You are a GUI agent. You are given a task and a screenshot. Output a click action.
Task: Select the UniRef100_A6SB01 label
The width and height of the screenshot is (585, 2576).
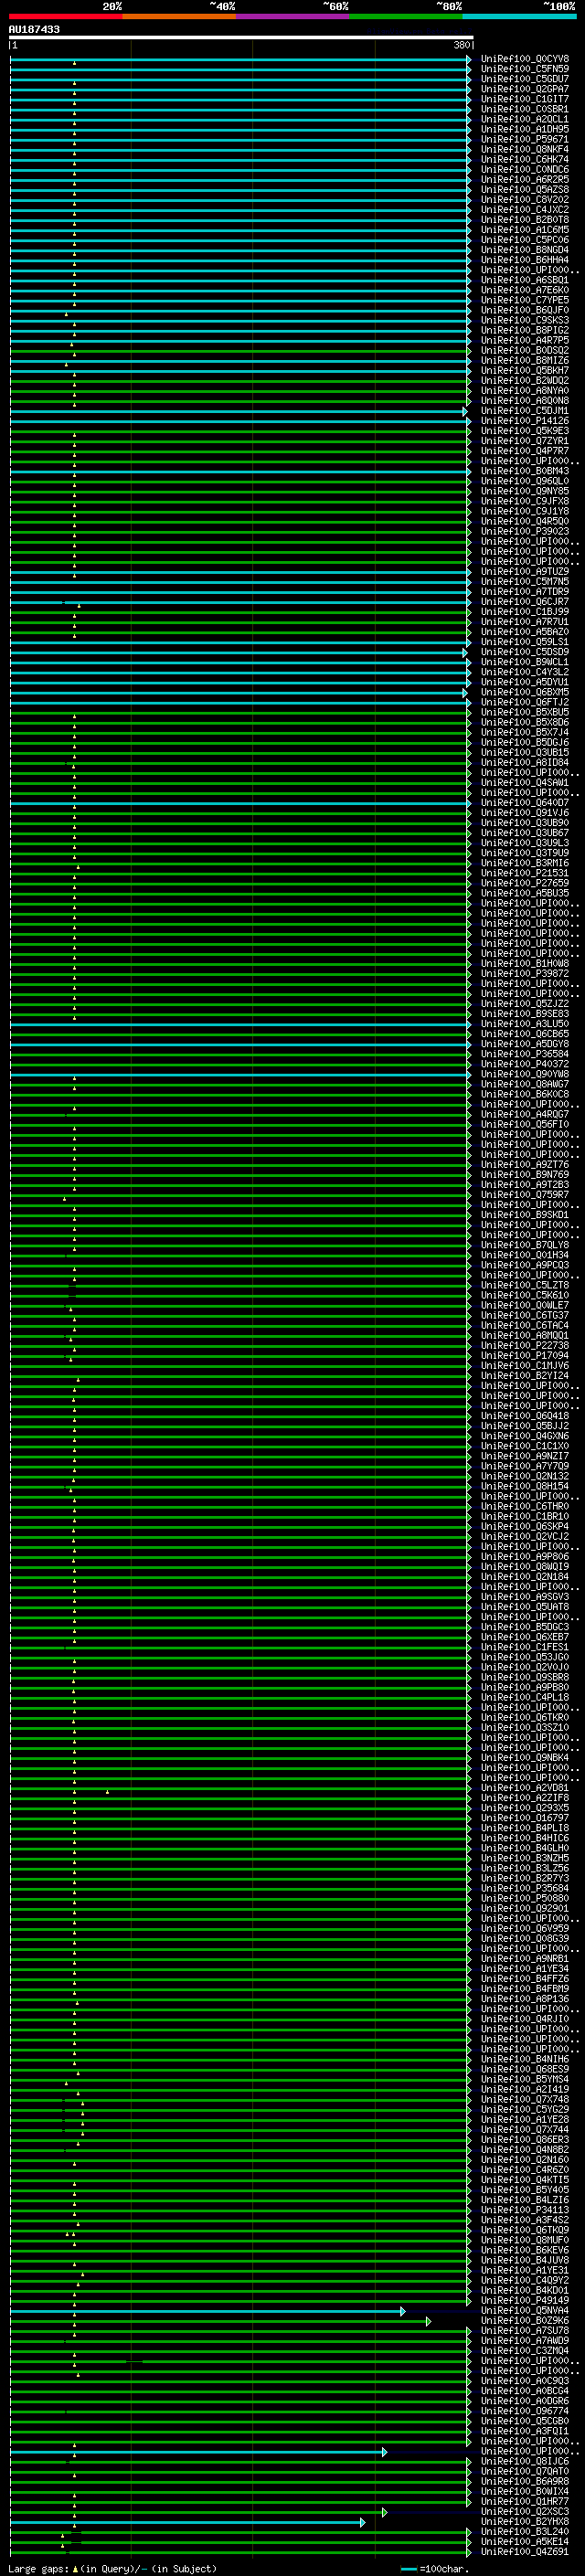click(525, 280)
